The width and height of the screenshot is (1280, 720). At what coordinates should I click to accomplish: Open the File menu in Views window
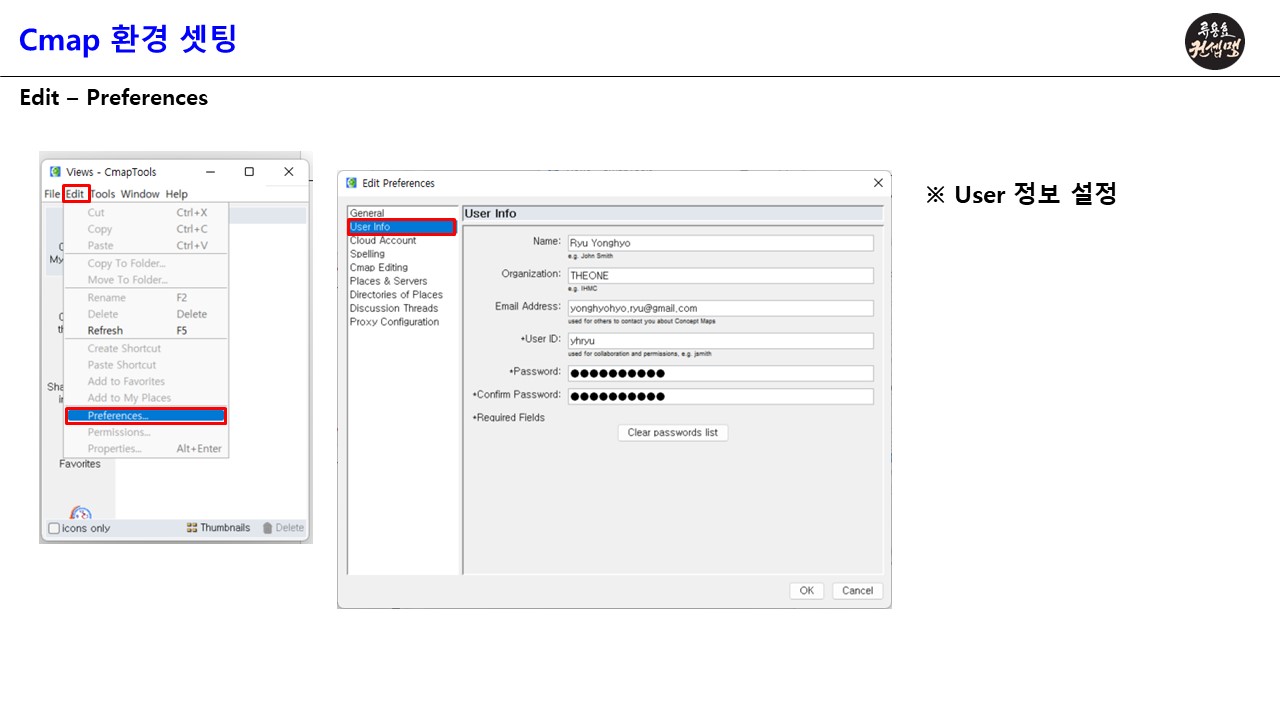point(52,194)
